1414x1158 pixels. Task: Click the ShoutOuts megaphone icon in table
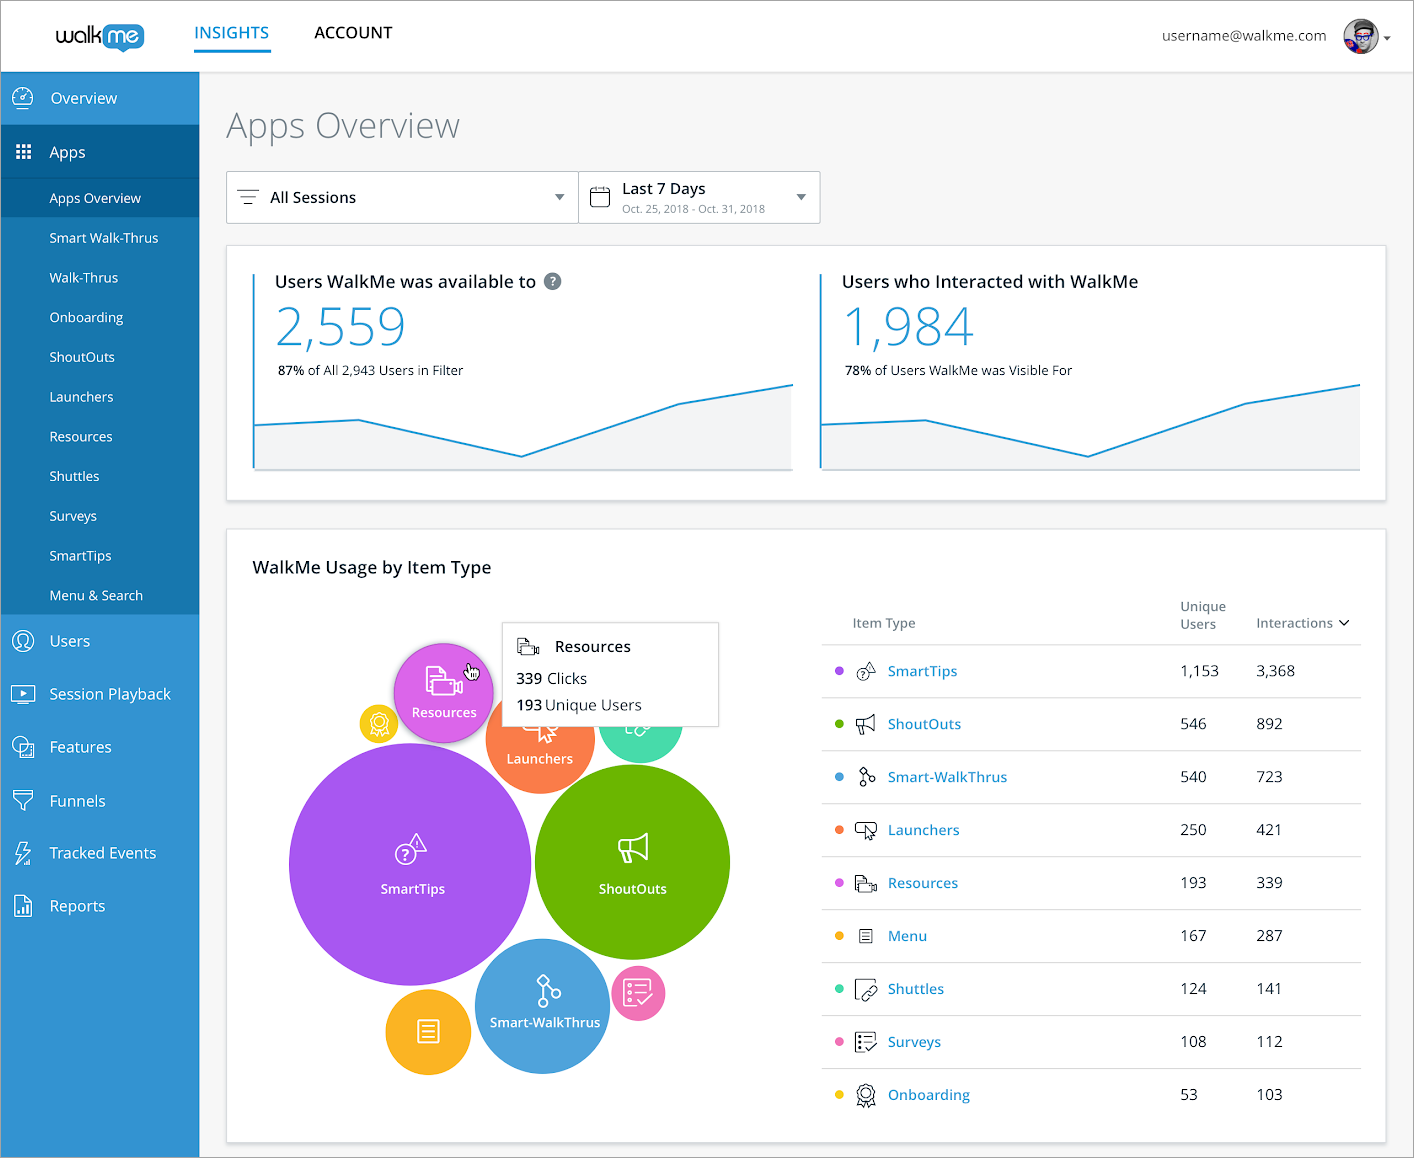pos(866,724)
